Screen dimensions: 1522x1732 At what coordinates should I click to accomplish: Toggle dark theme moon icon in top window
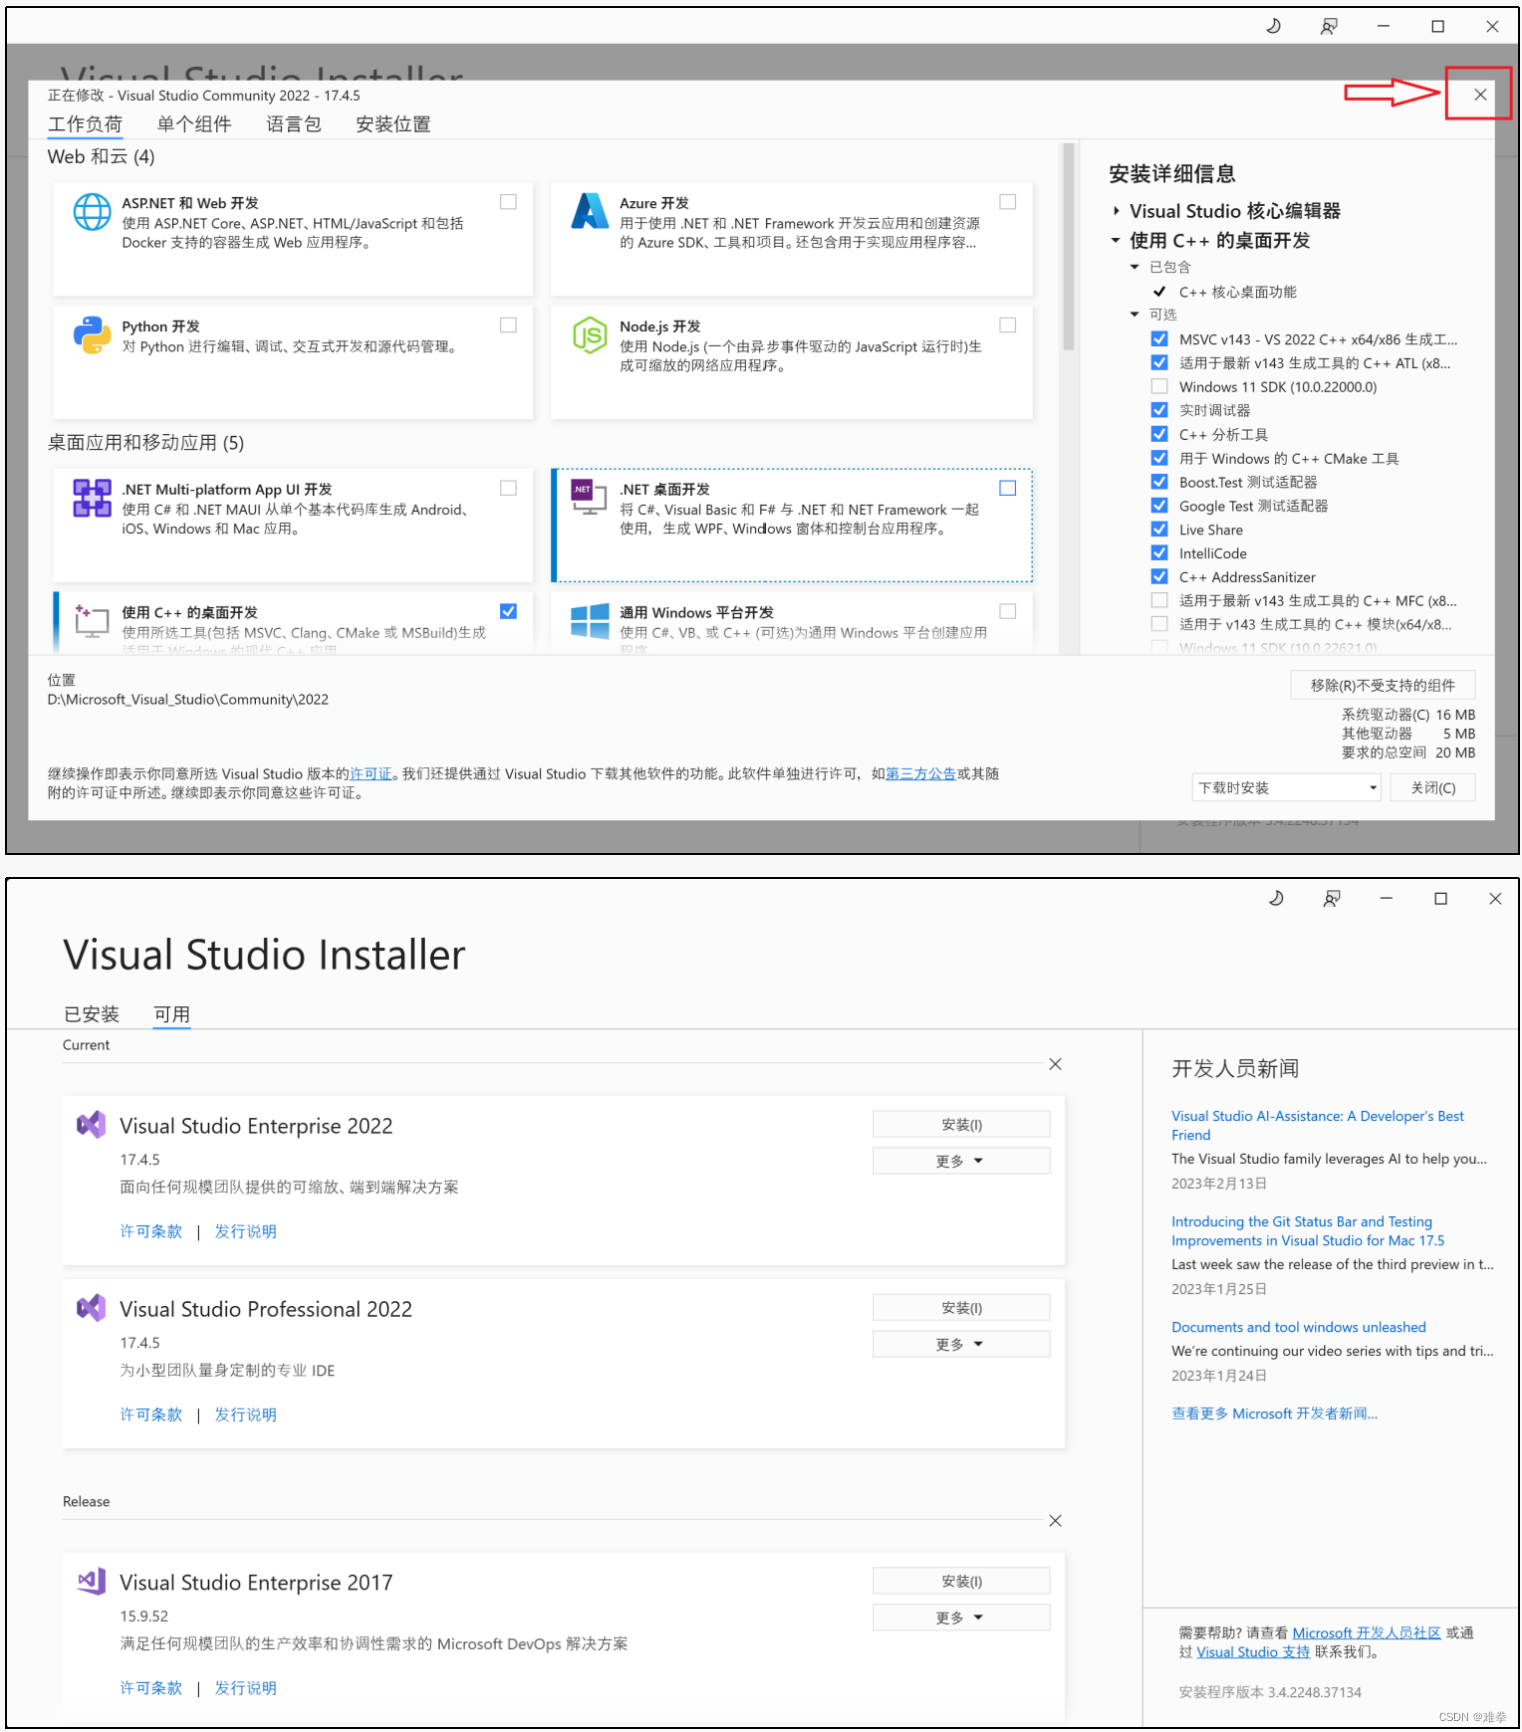pos(1273,26)
